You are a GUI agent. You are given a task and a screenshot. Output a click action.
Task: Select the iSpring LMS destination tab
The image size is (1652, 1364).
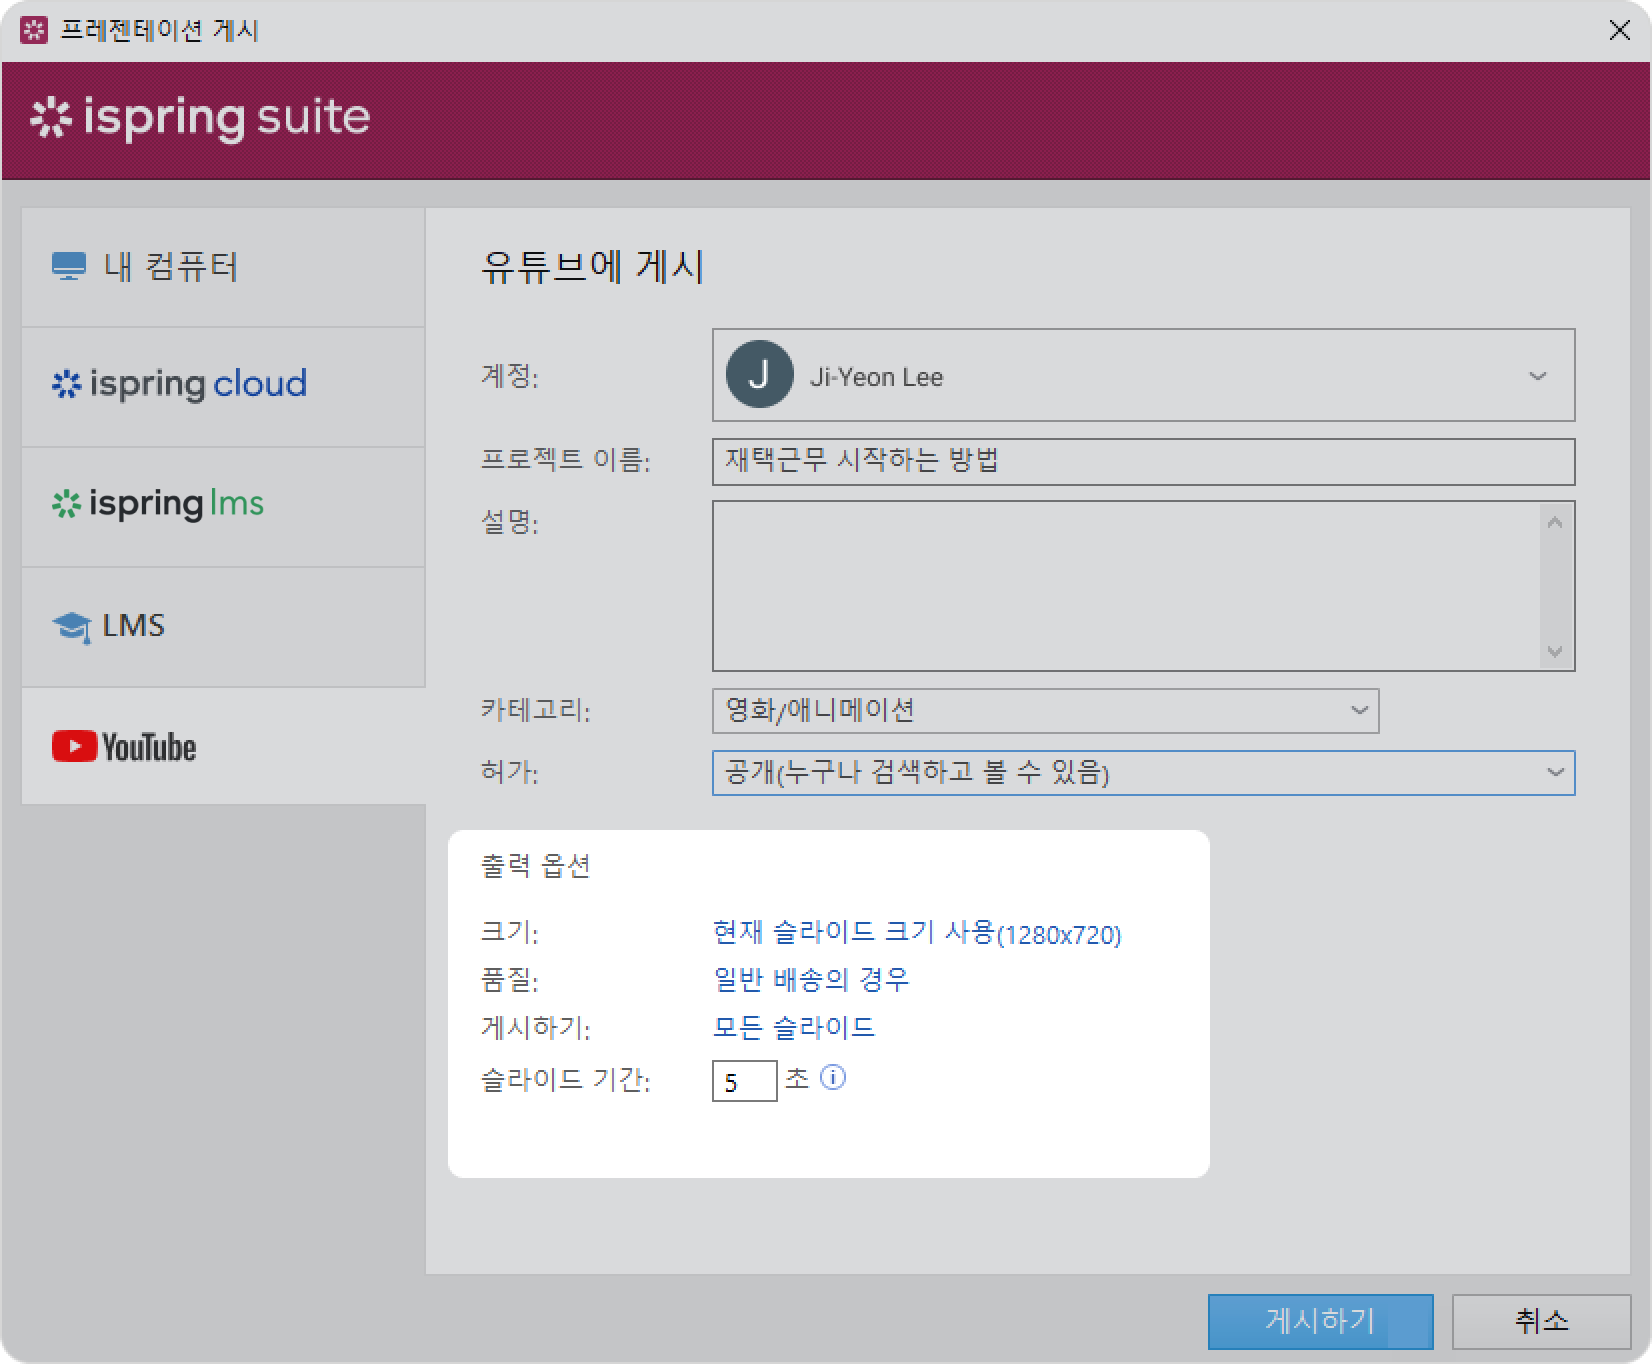pos(223,505)
